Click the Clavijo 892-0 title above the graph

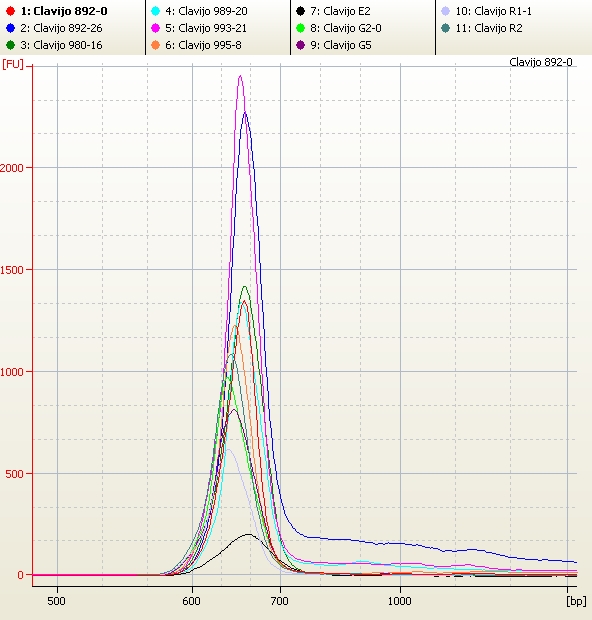click(x=541, y=62)
